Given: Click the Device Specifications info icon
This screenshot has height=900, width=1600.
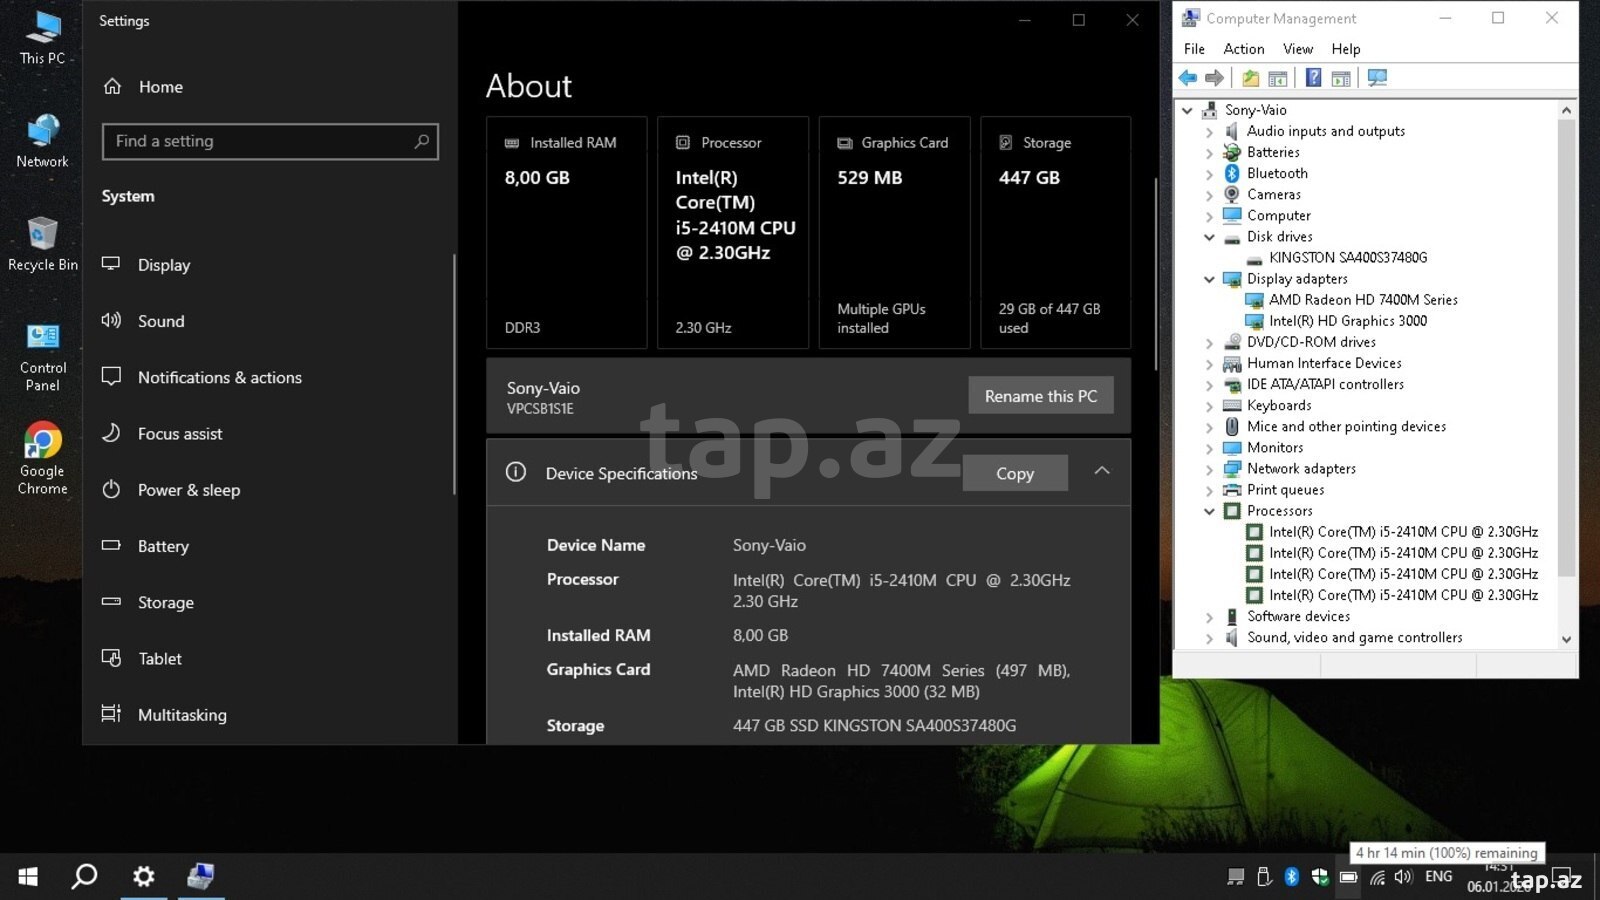Looking at the screenshot, I should pos(516,472).
